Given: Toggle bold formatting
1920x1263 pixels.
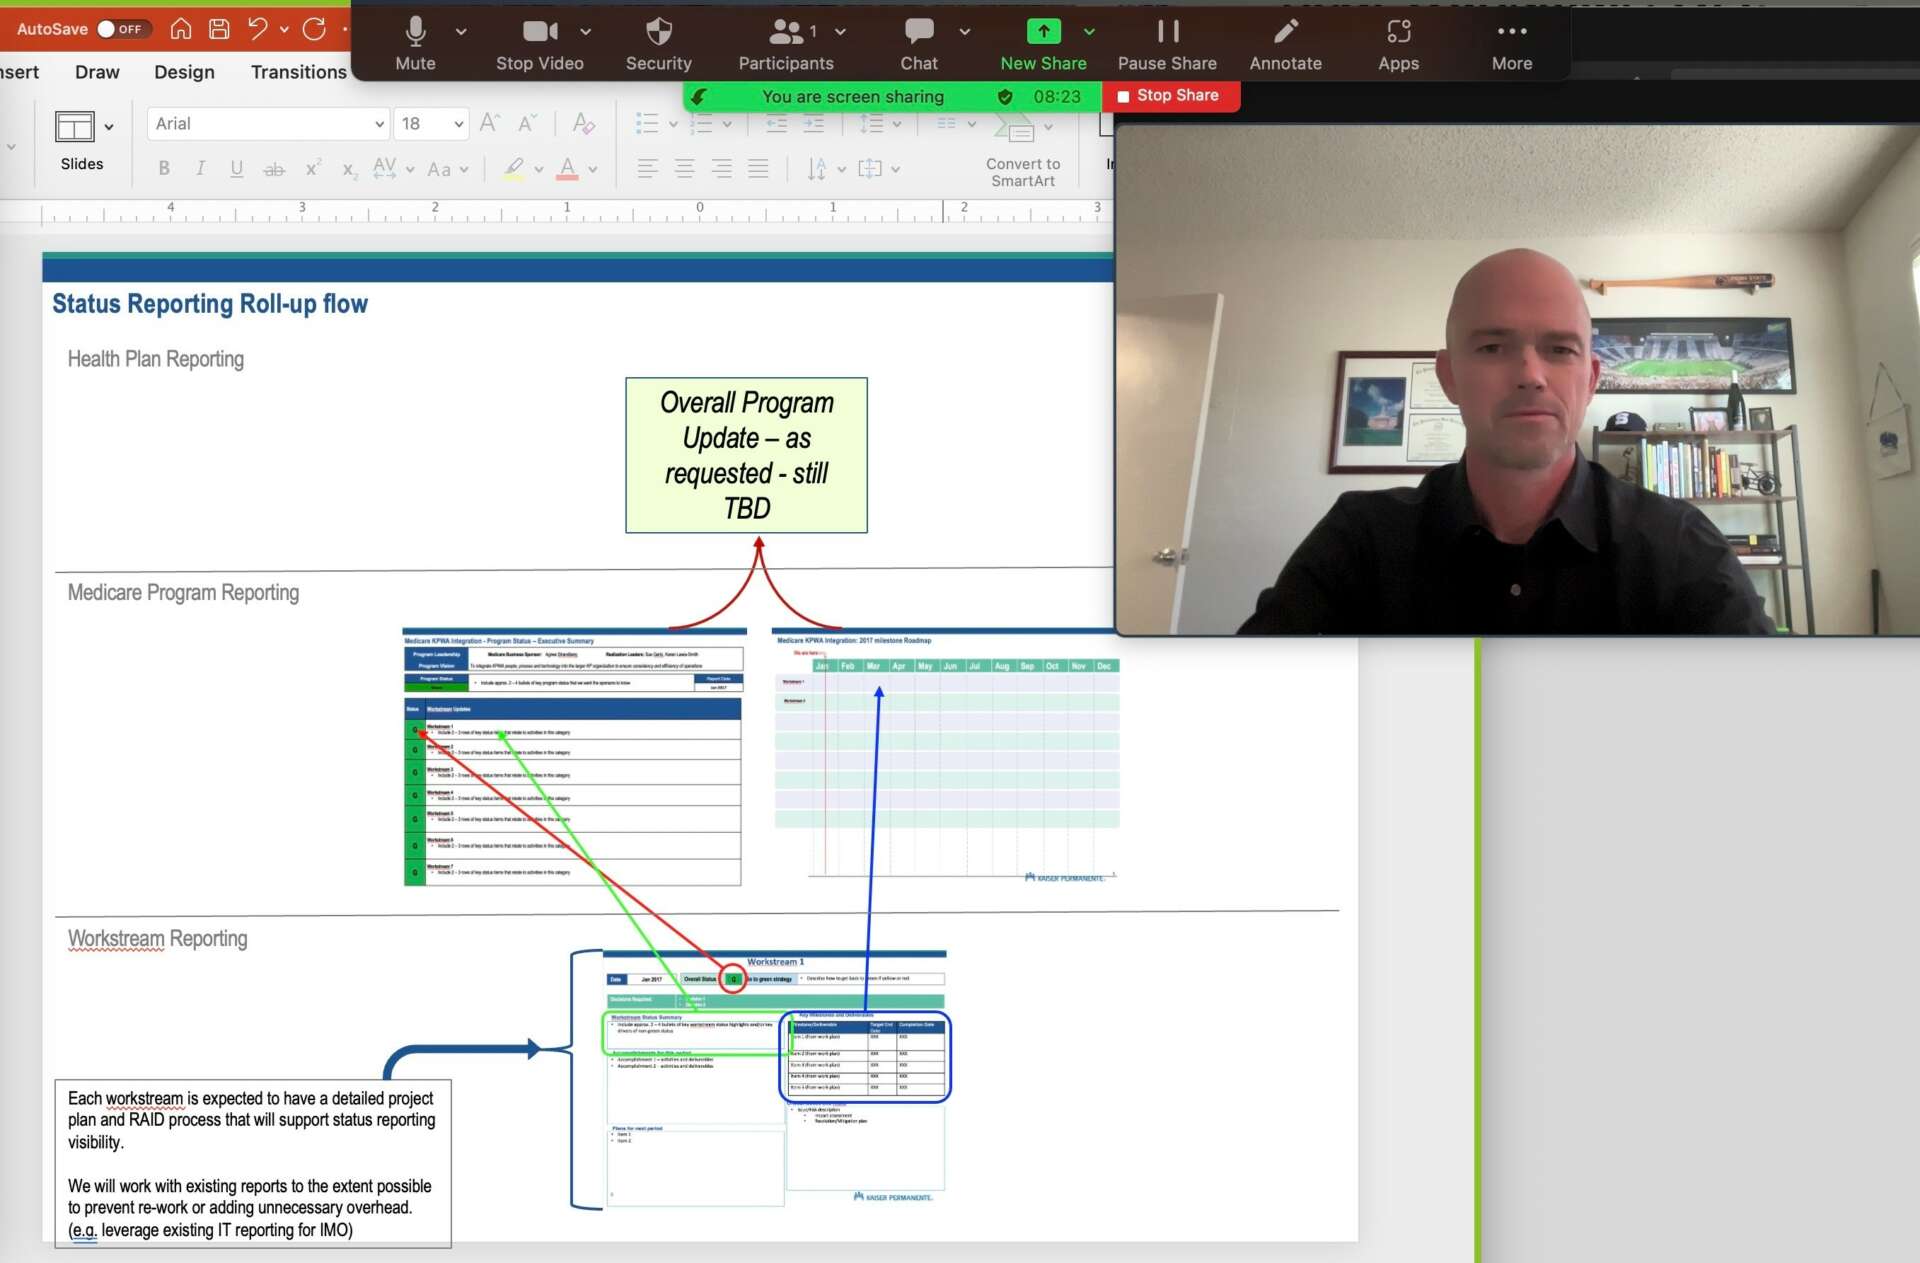Looking at the screenshot, I should (x=163, y=168).
